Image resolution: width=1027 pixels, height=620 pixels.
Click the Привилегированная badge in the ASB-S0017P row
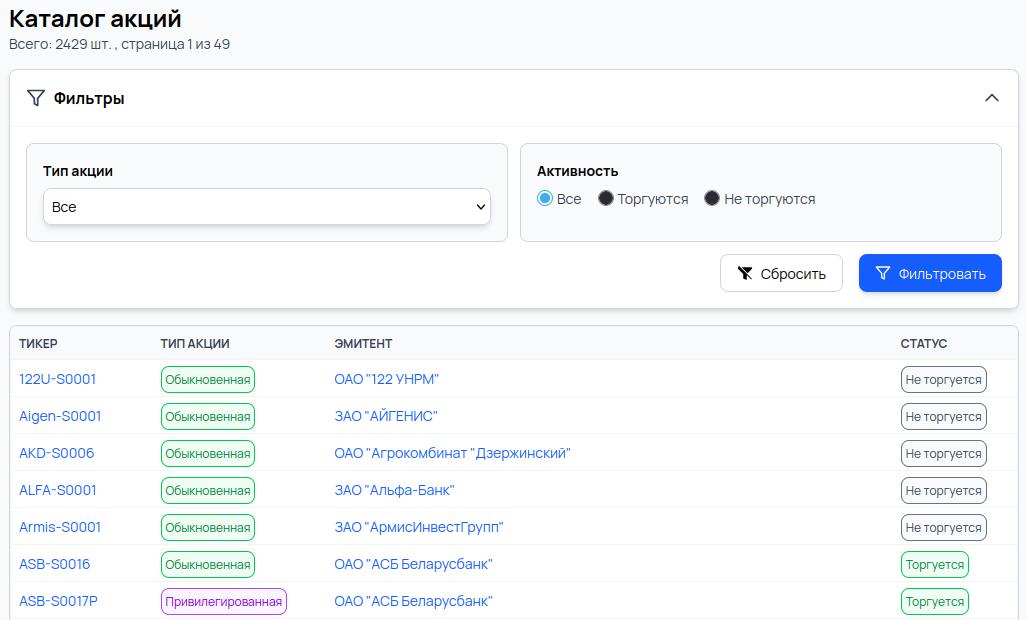(224, 601)
